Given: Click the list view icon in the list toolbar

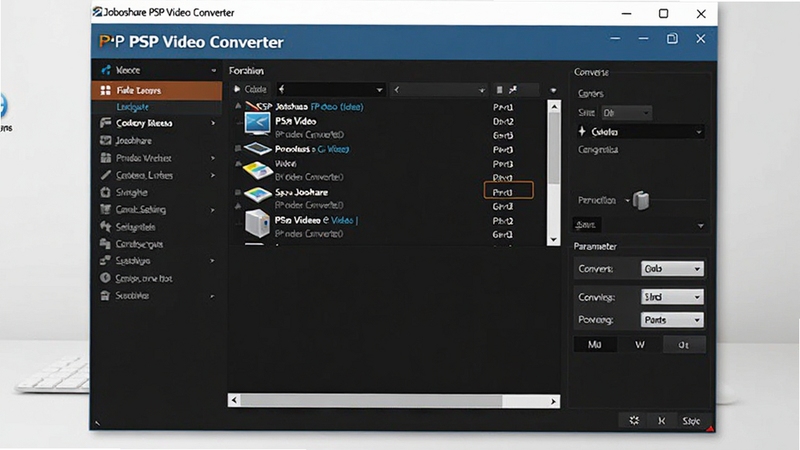Looking at the screenshot, I should tap(499, 90).
